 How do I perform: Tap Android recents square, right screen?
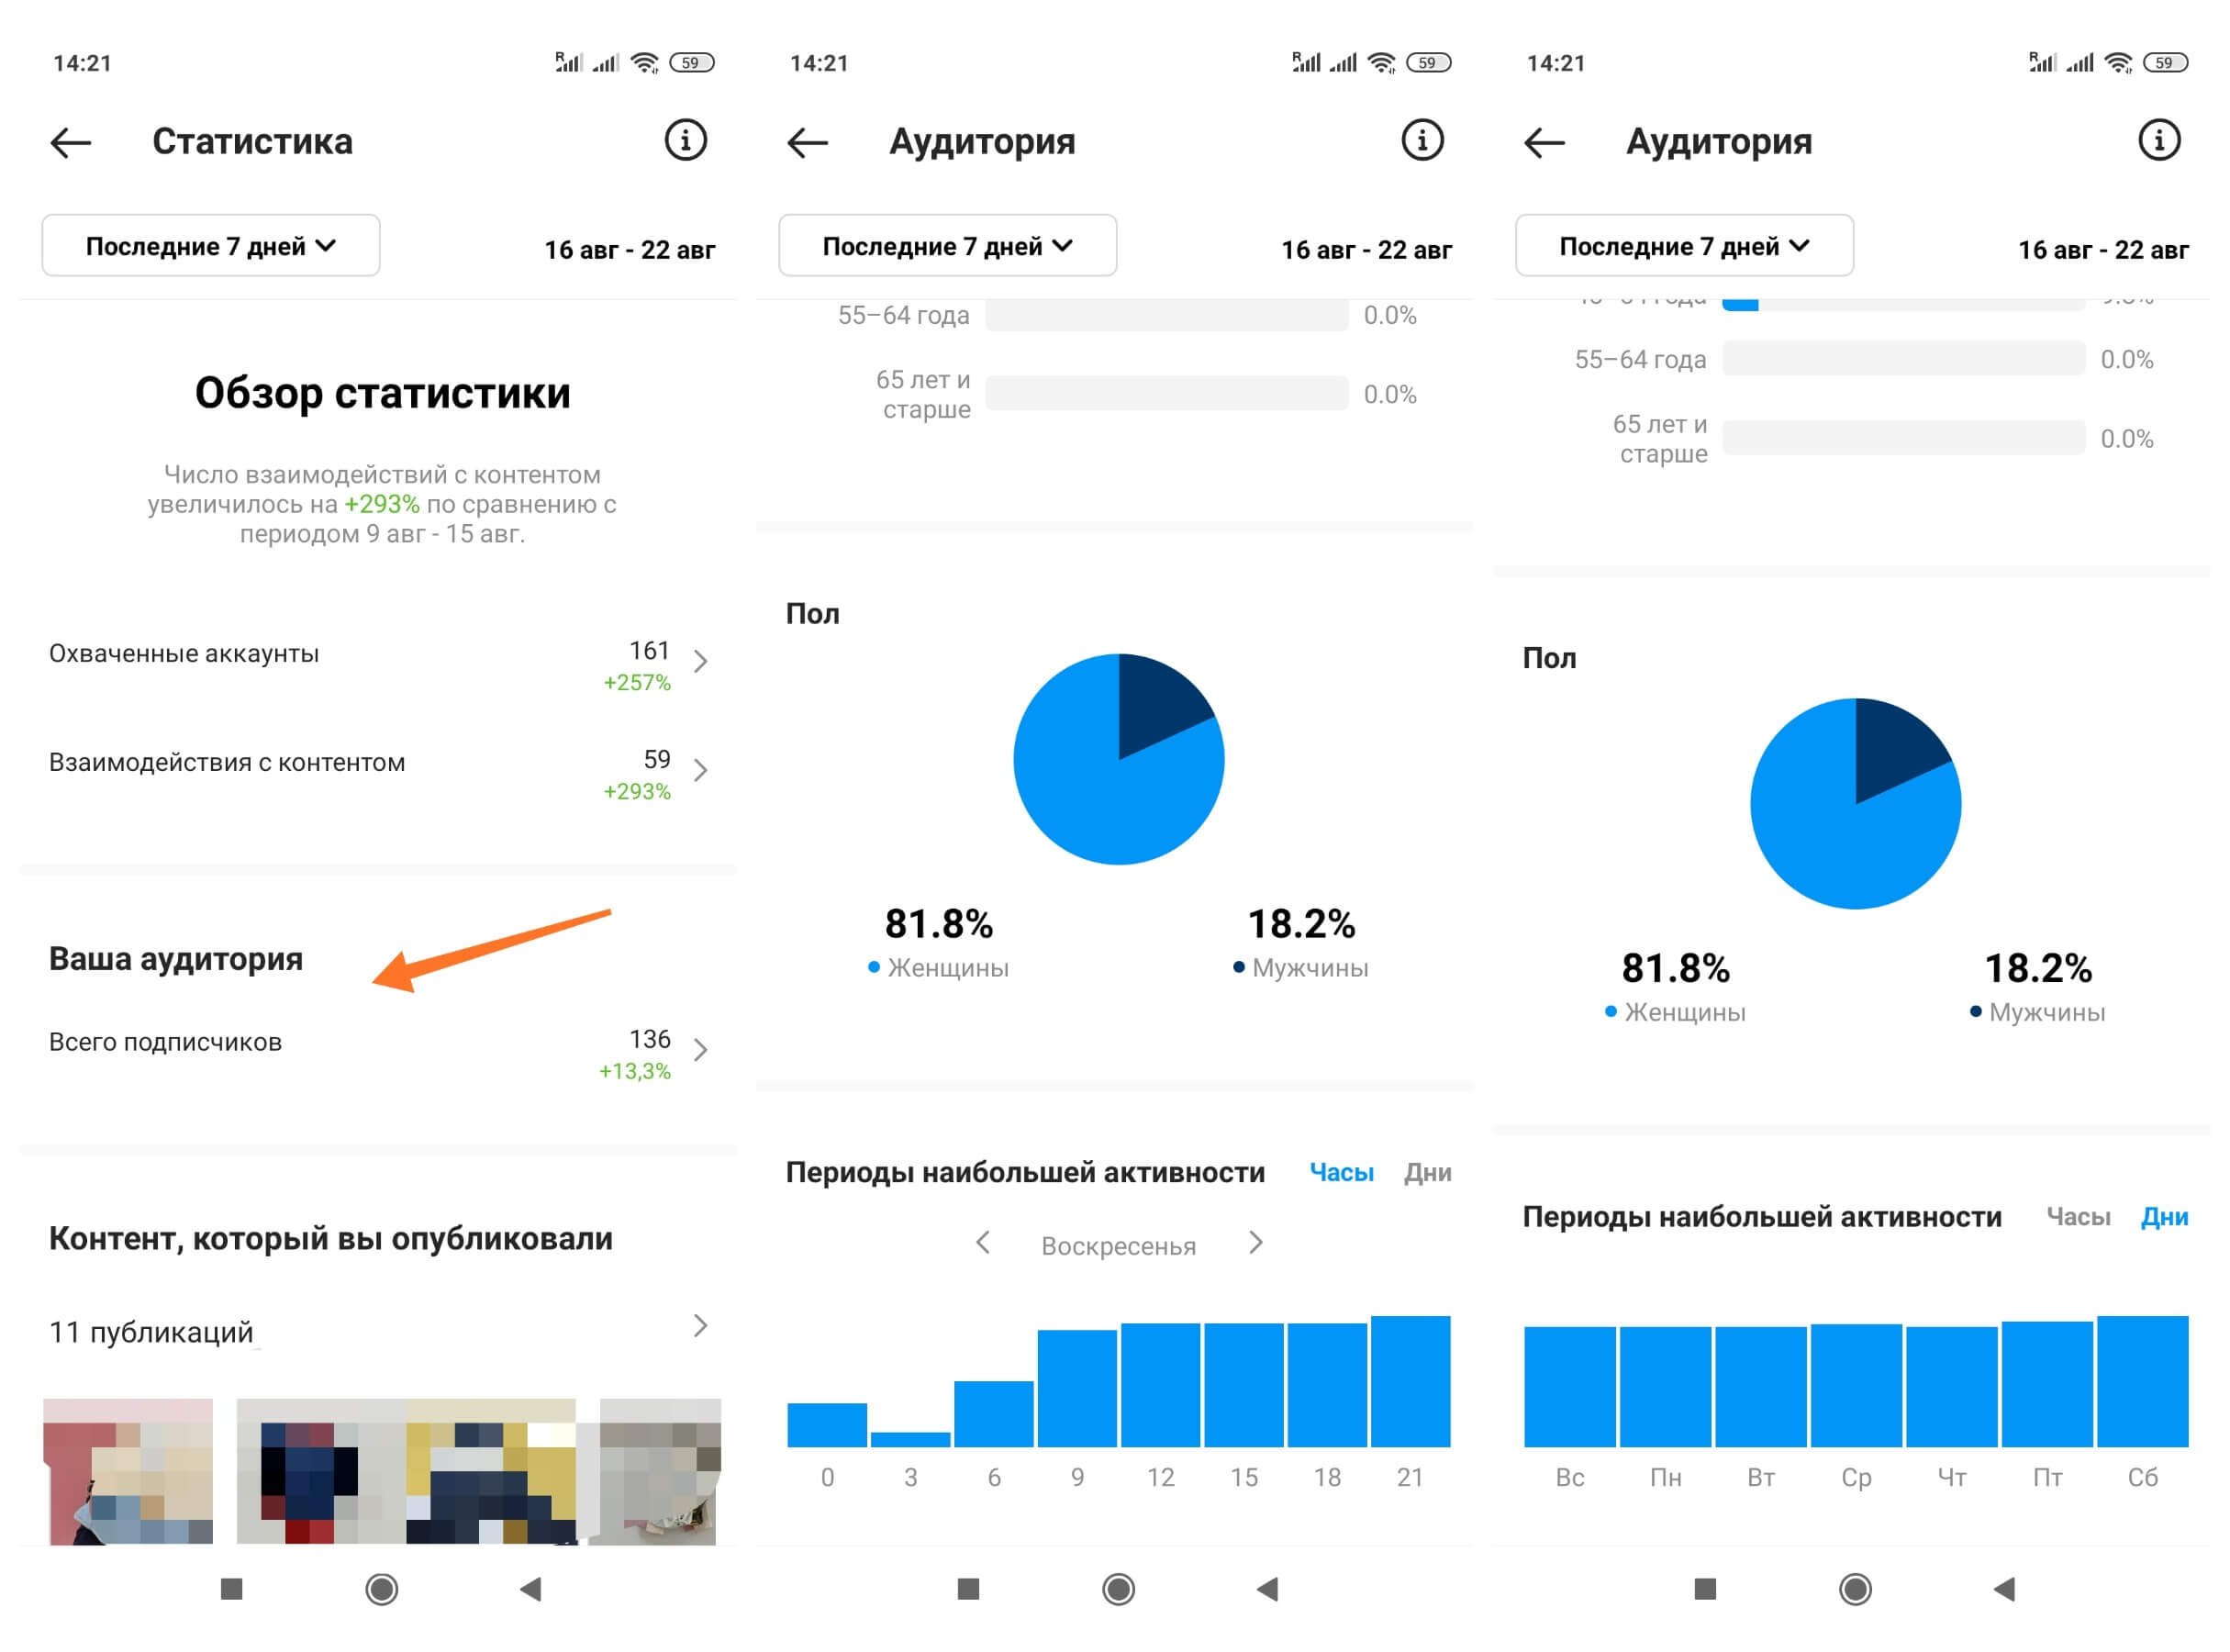[1706, 1590]
